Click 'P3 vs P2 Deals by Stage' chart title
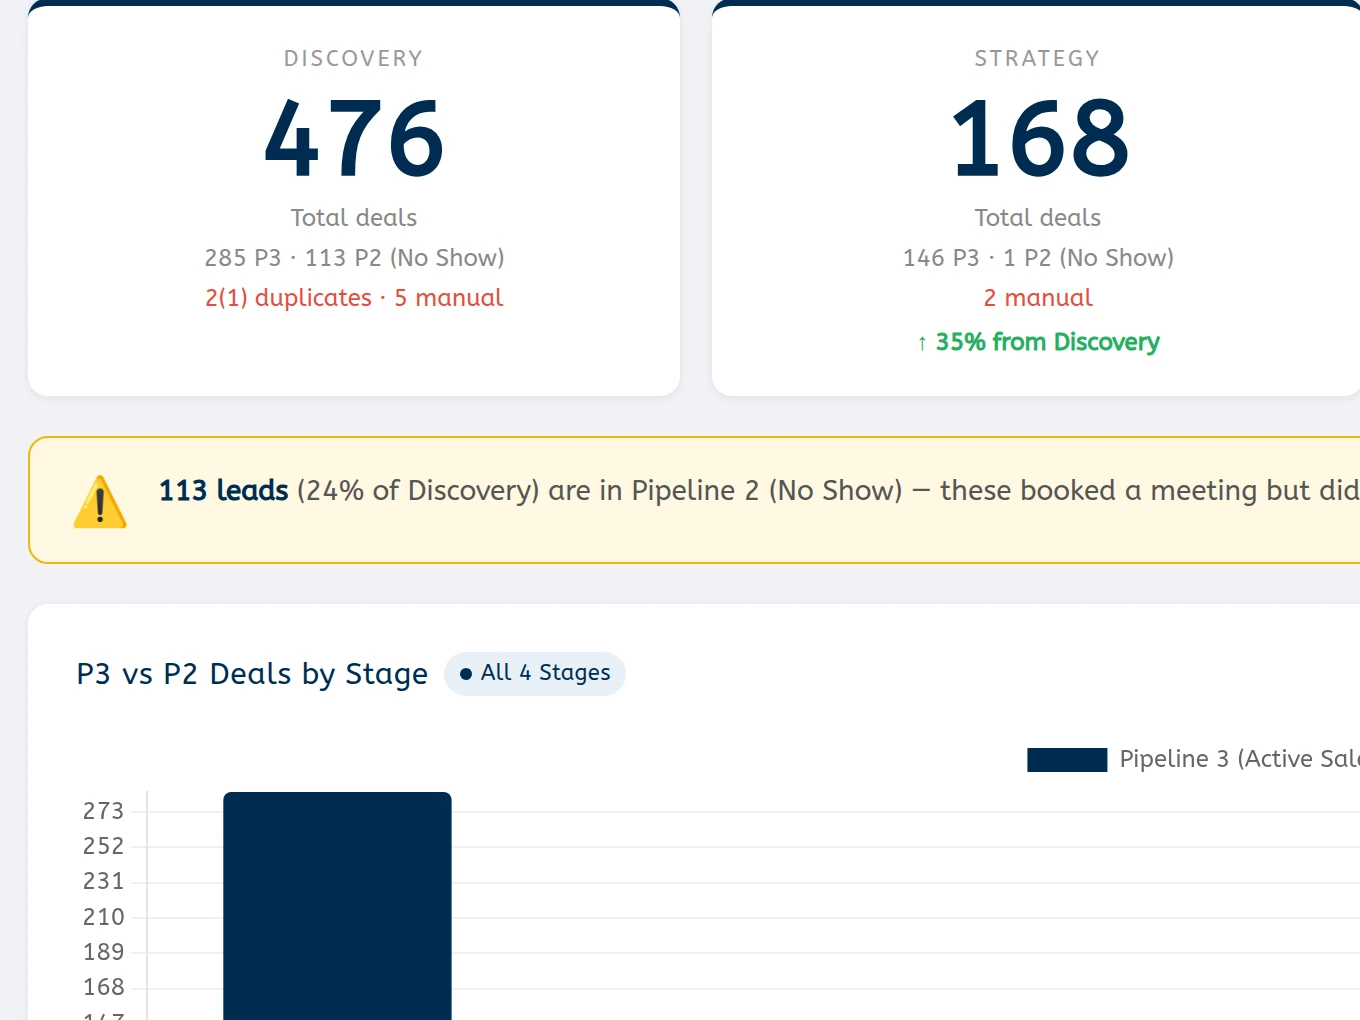The width and height of the screenshot is (1360, 1020). 252,674
